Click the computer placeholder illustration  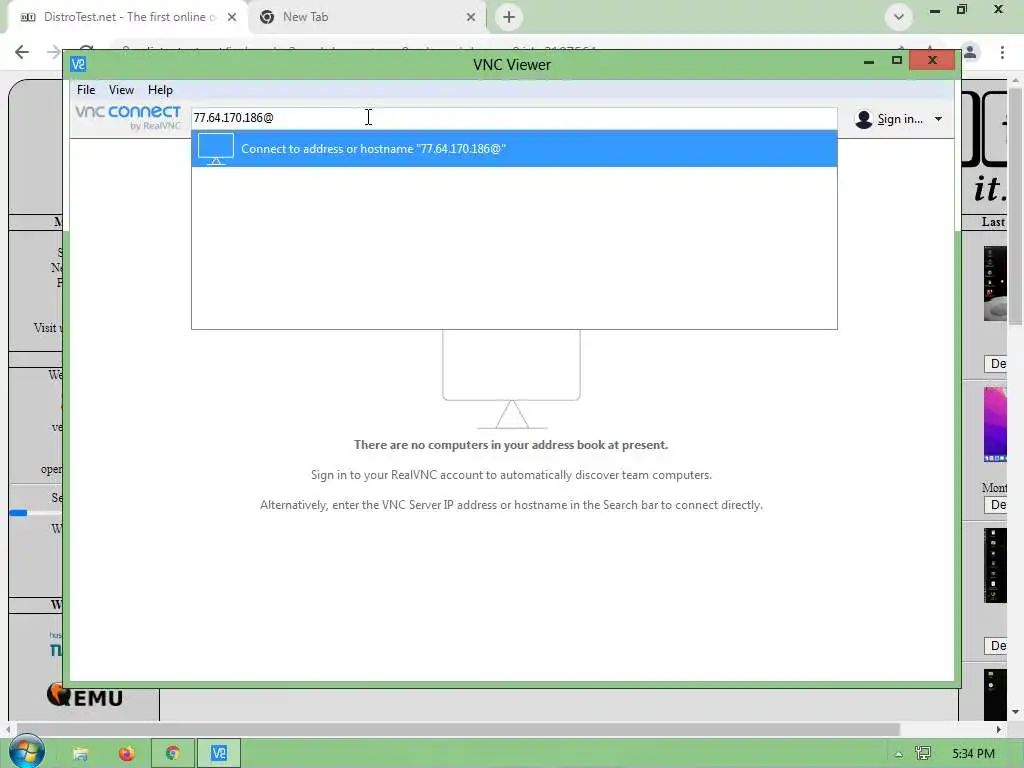tap(511, 380)
